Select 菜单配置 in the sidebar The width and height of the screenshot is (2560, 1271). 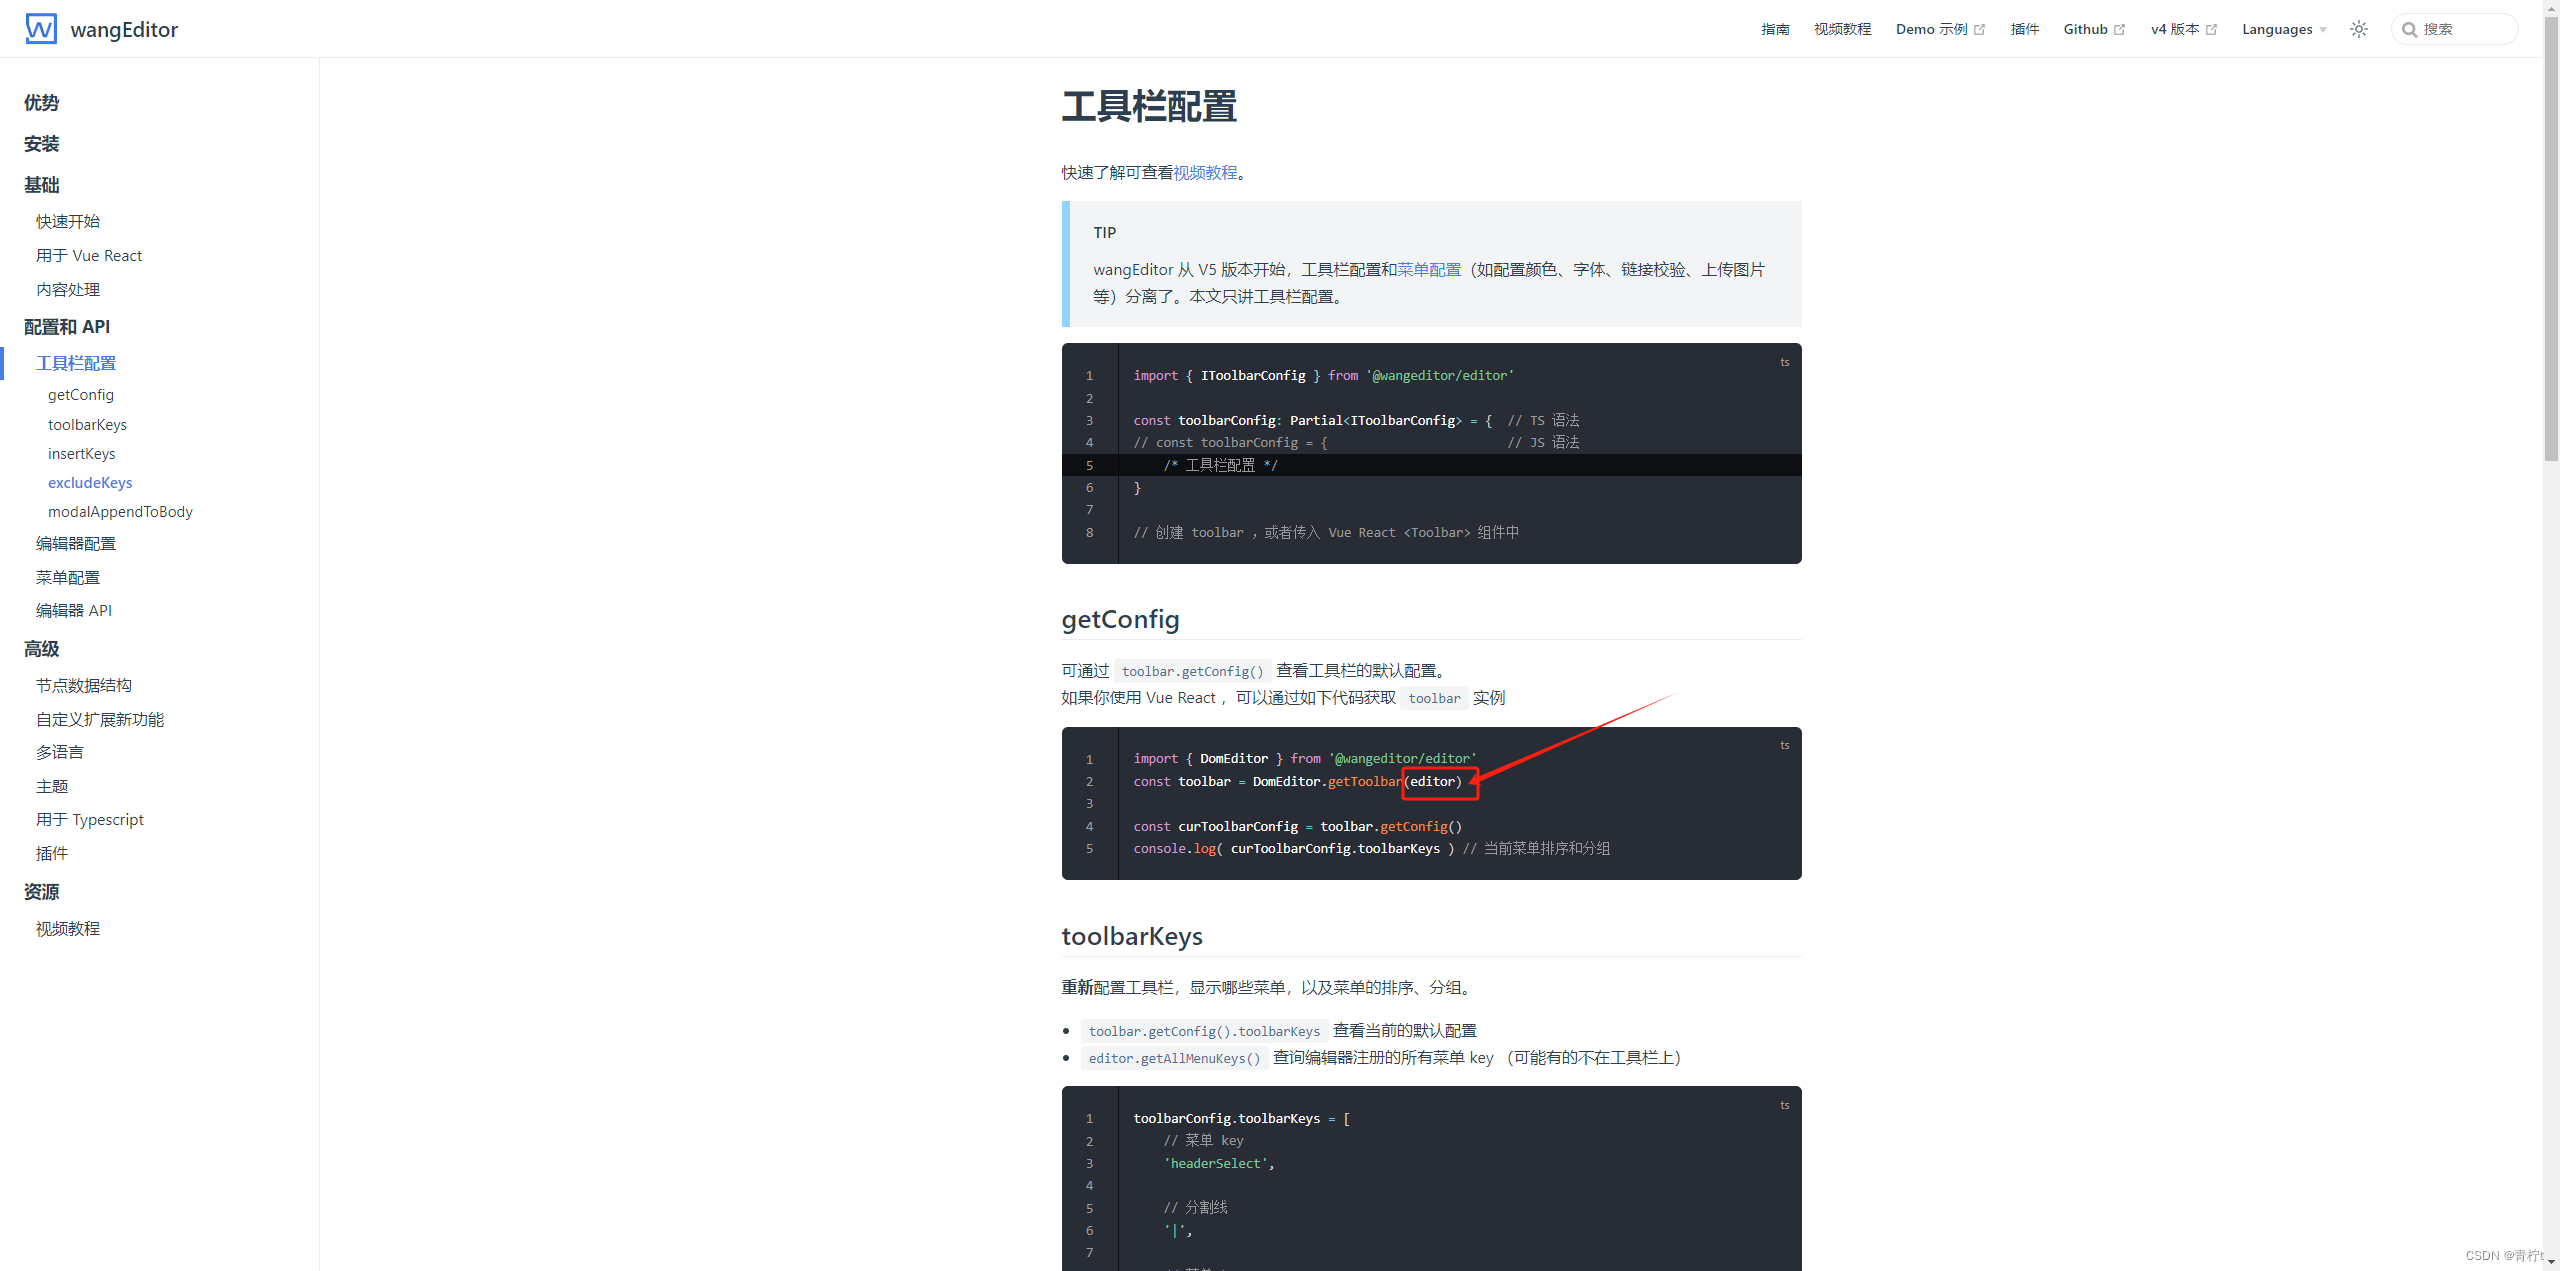click(68, 577)
